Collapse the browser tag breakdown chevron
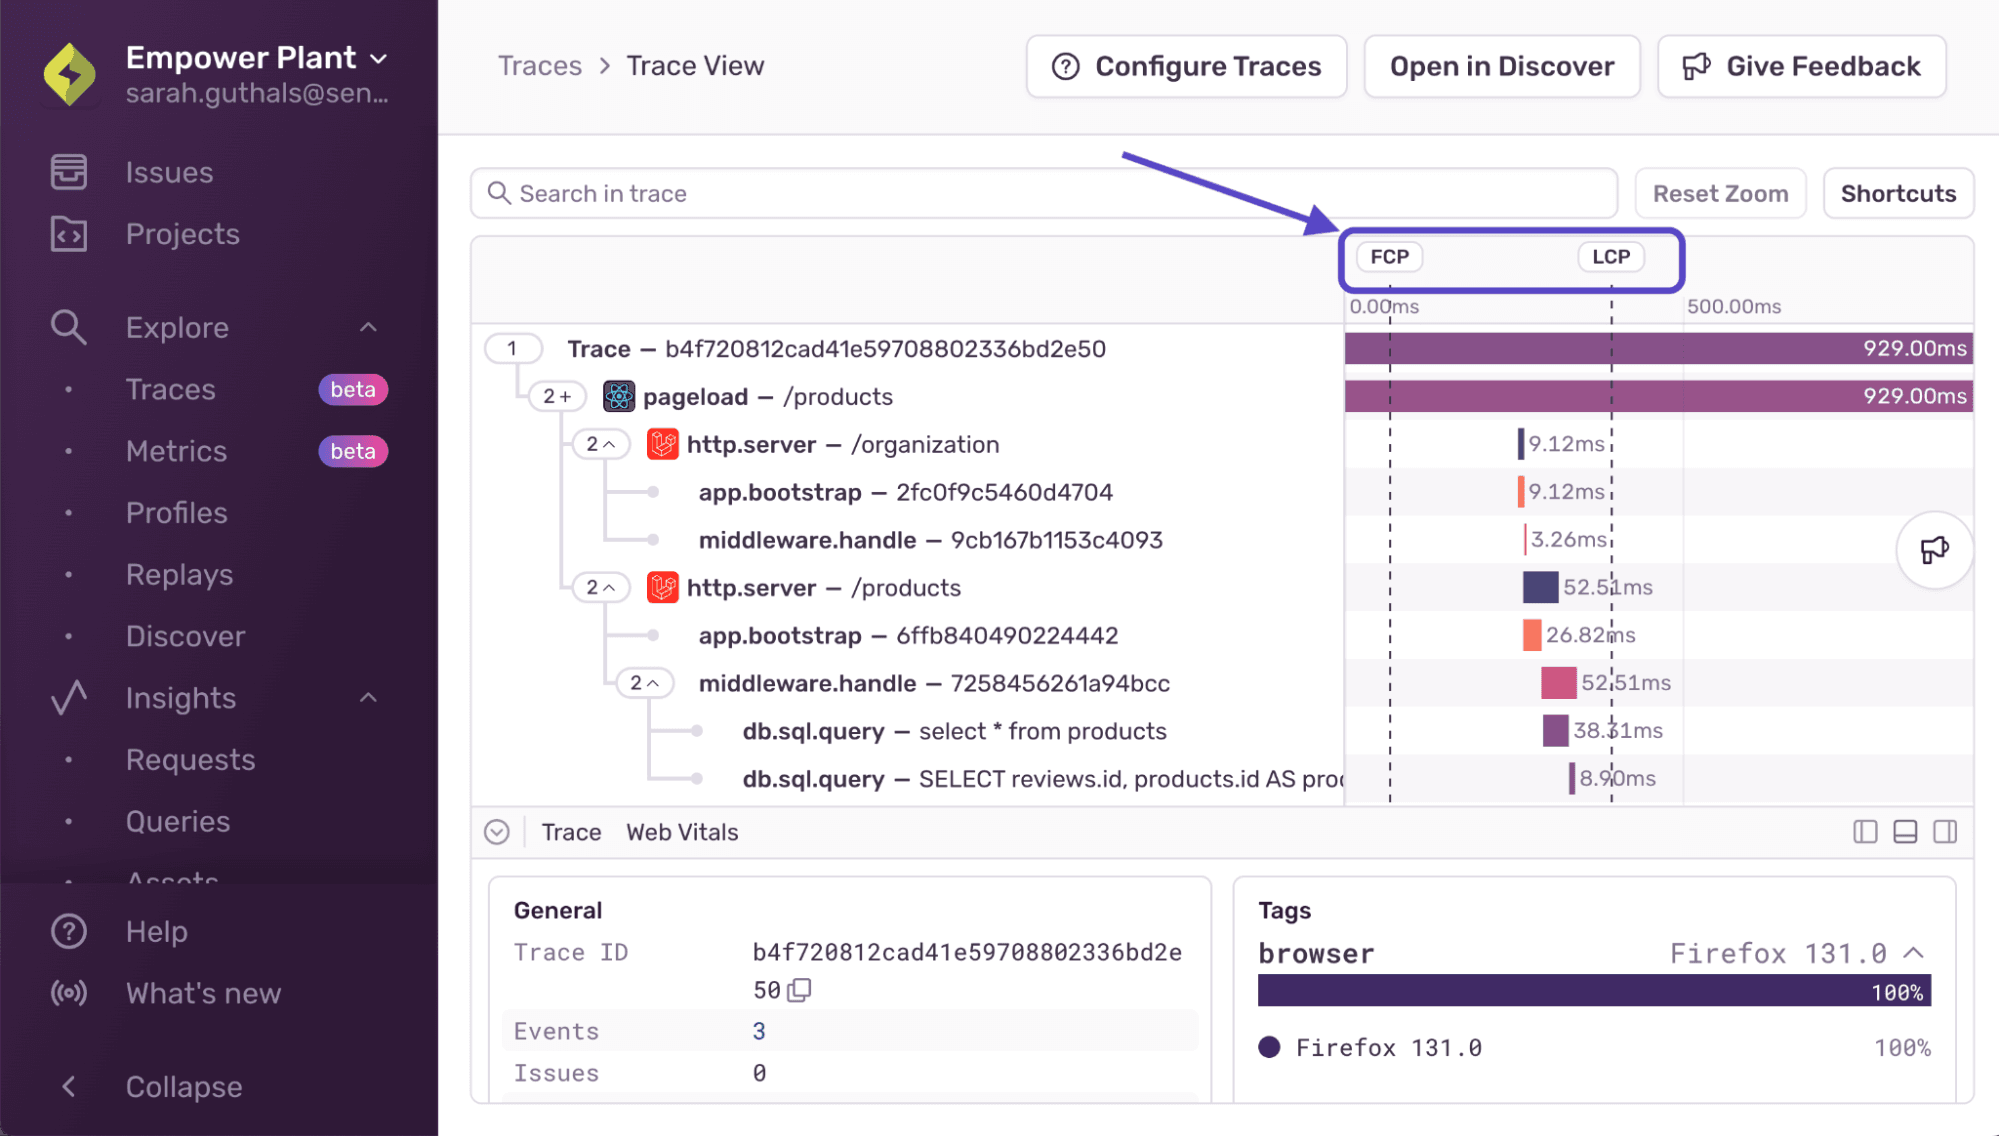 (x=1913, y=953)
